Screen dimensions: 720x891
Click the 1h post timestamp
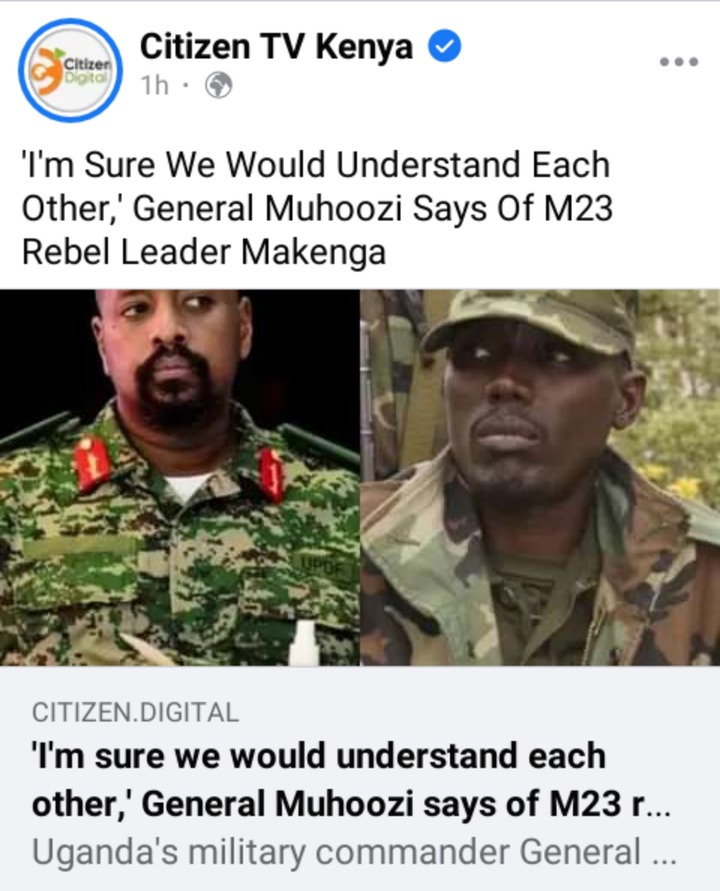(155, 86)
